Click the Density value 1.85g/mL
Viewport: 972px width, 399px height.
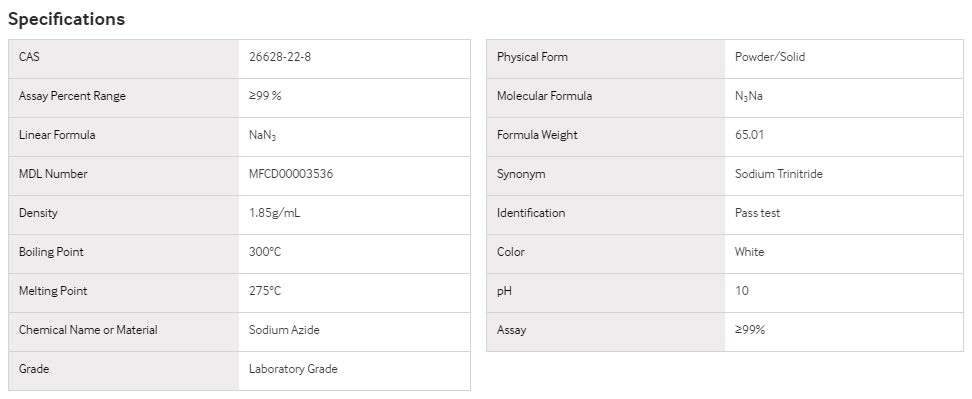pos(275,213)
